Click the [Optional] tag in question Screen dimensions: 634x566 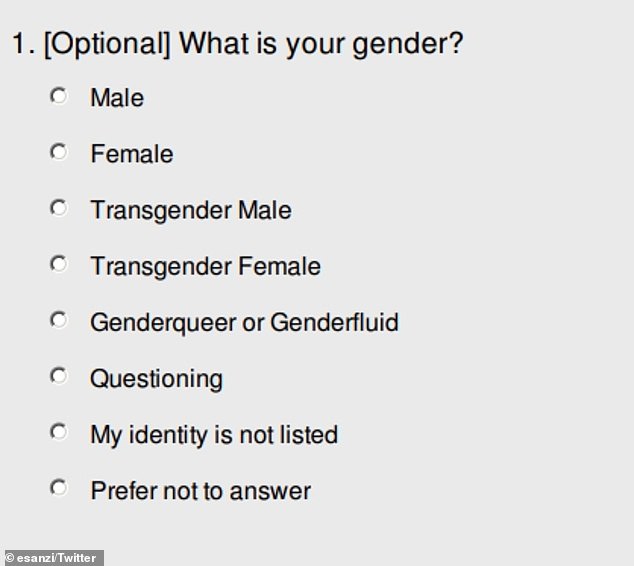107,44
